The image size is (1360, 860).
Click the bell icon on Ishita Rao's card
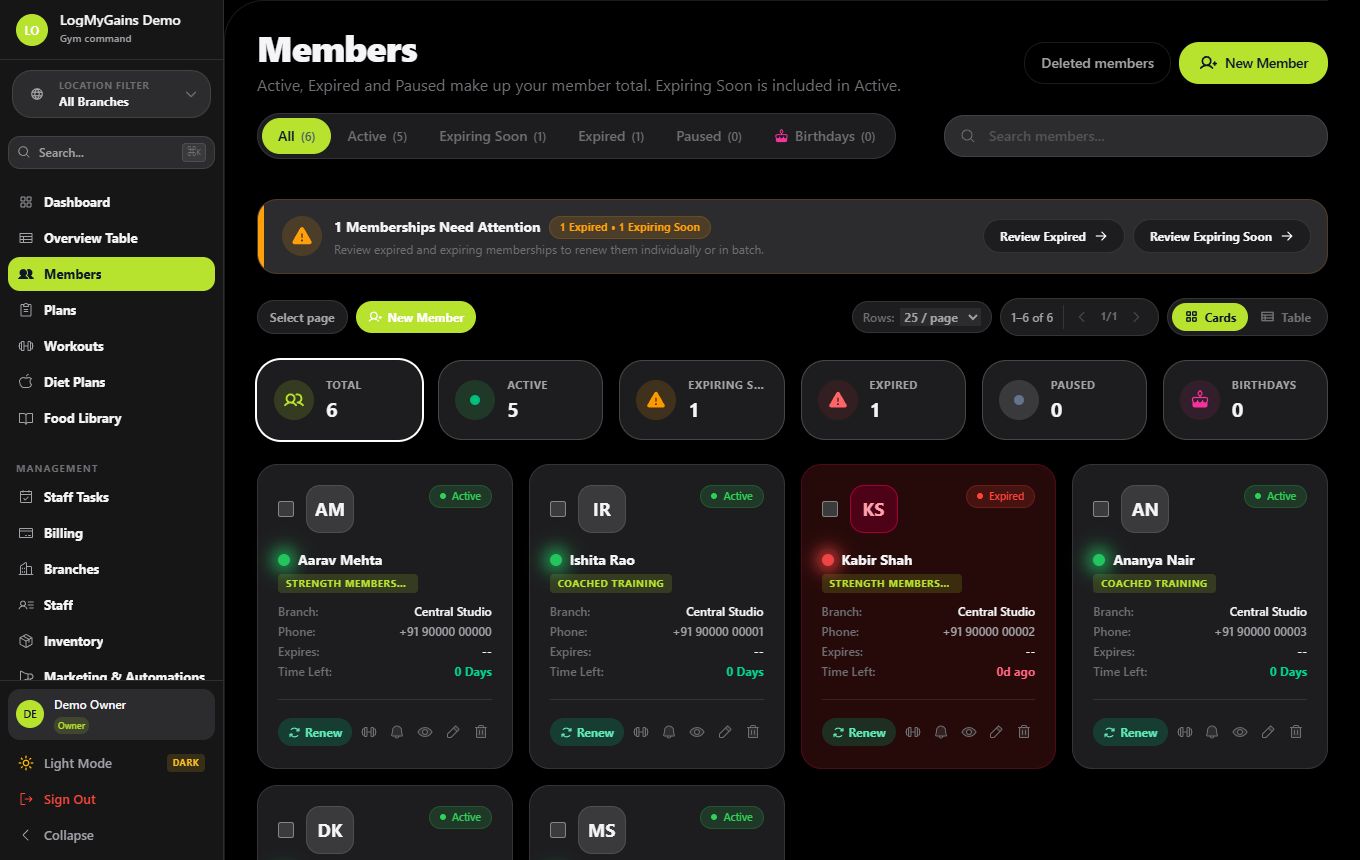[669, 732]
